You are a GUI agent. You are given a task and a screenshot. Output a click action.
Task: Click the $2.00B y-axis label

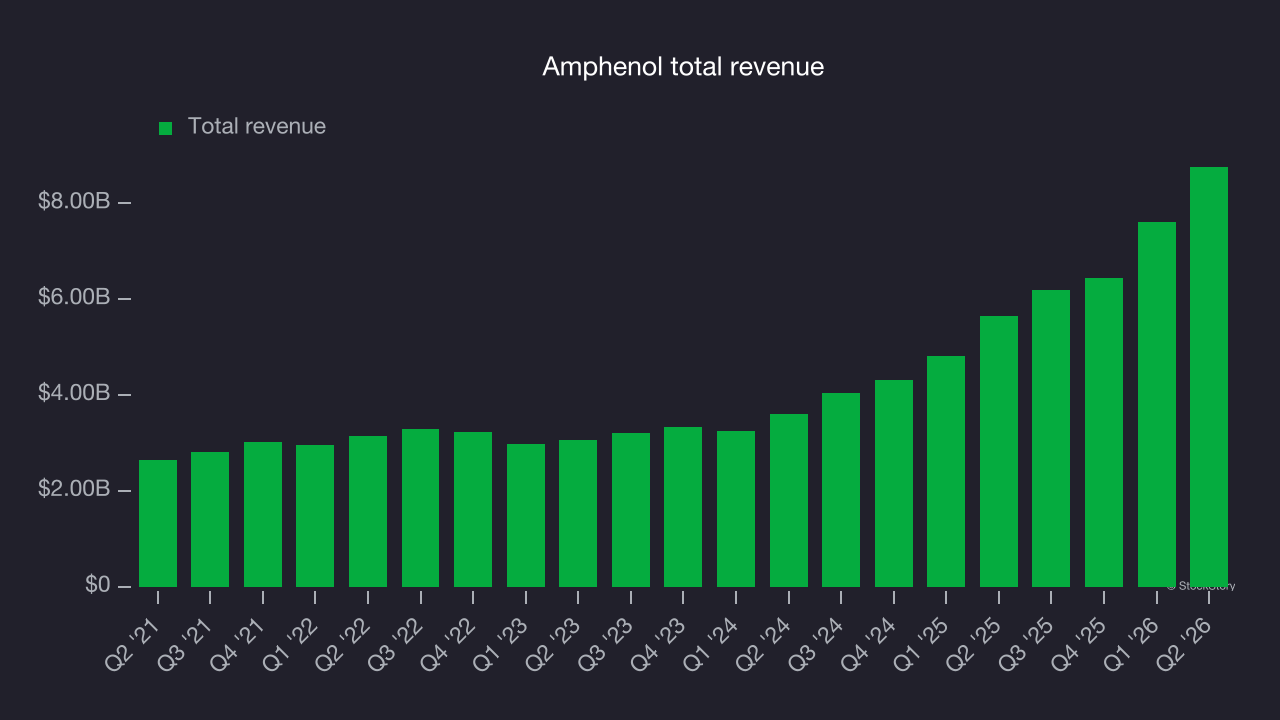74,490
